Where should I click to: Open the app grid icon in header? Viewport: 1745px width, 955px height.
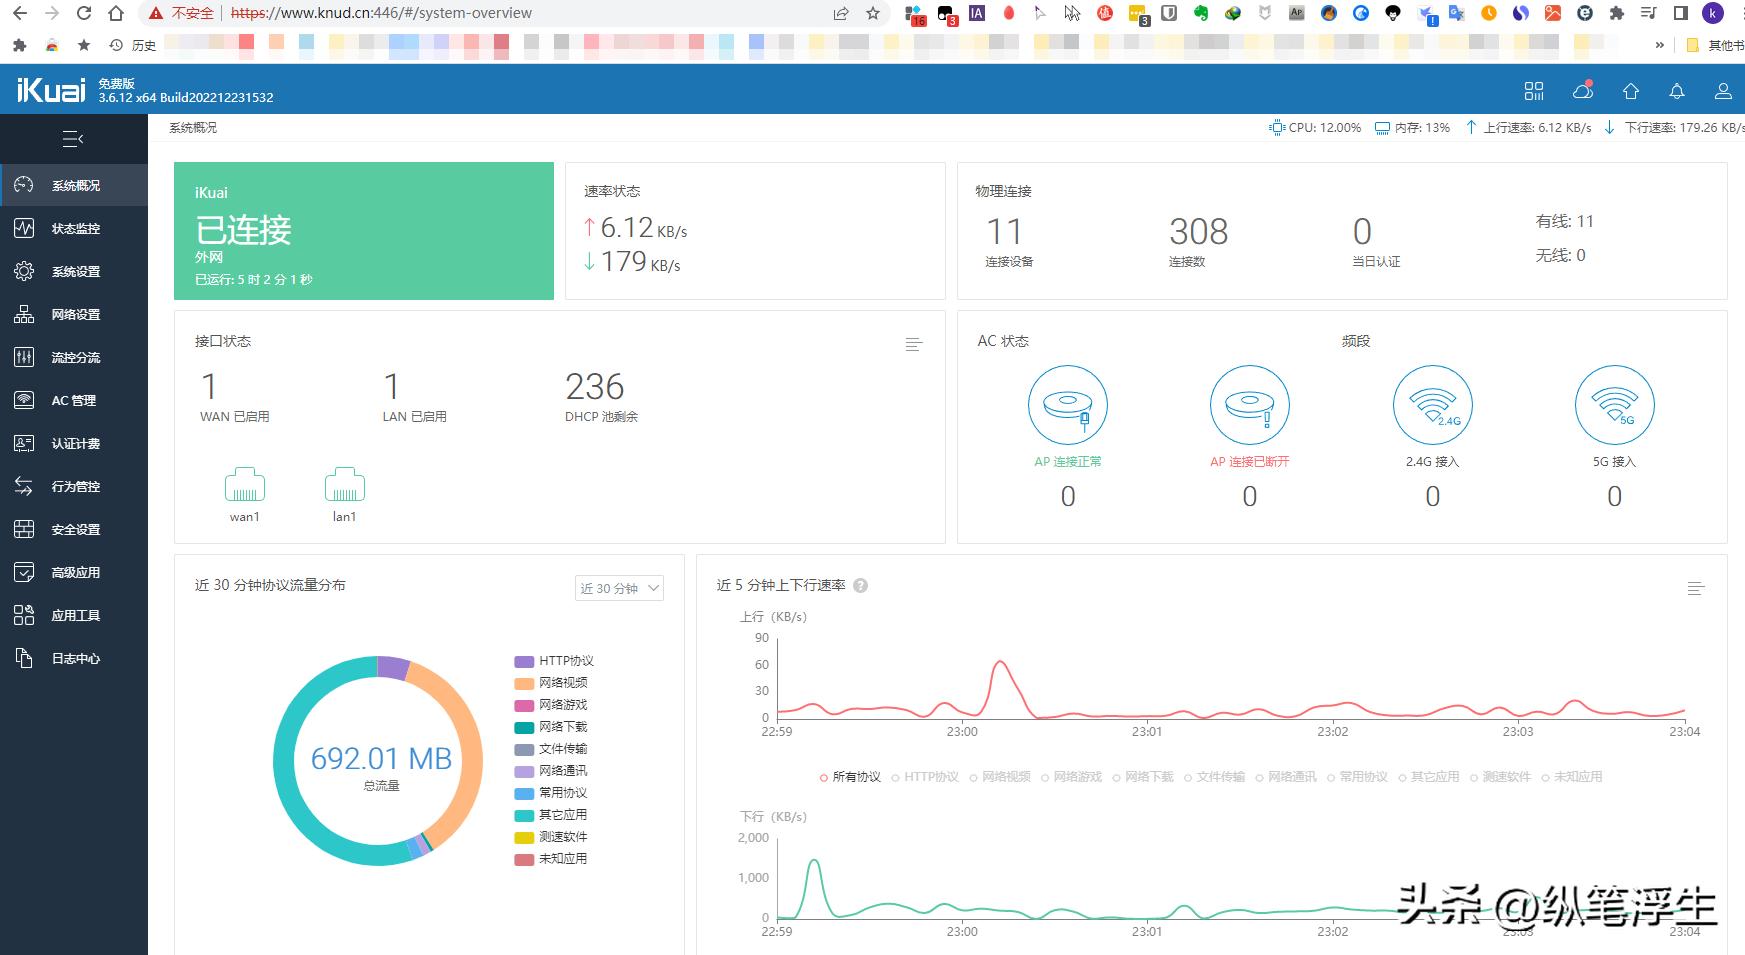click(1534, 91)
